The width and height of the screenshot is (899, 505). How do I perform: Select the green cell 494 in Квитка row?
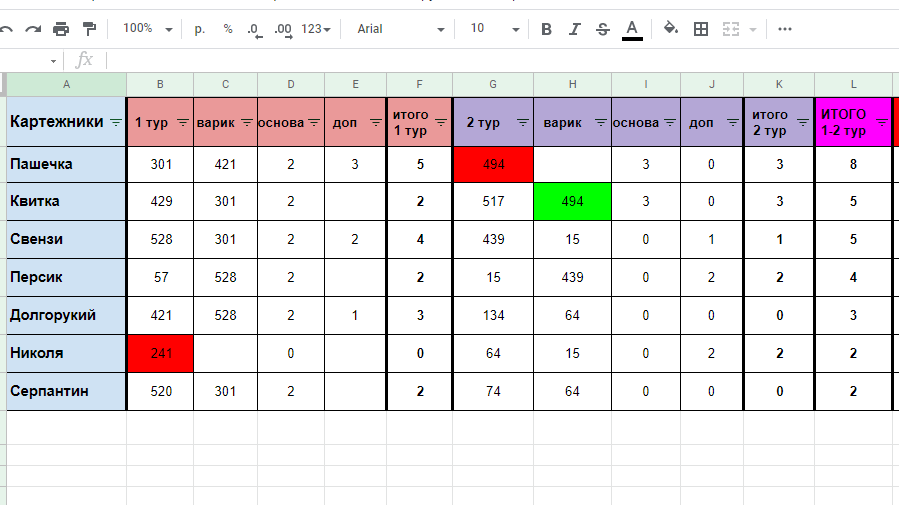[x=572, y=201]
